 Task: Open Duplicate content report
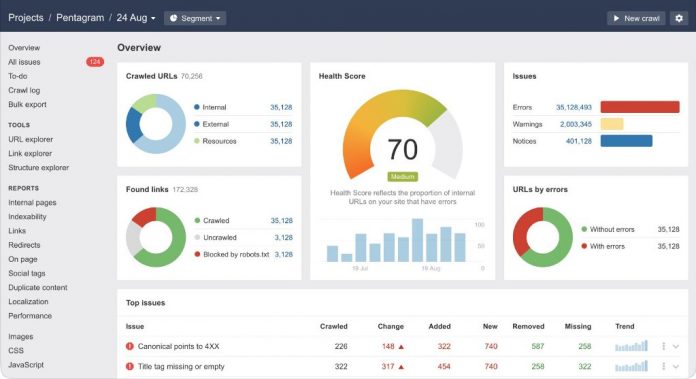(38, 288)
